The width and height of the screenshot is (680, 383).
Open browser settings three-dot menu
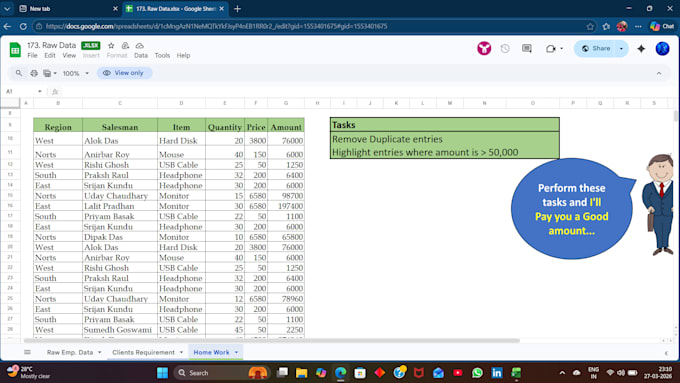pyautogui.click(x=638, y=26)
